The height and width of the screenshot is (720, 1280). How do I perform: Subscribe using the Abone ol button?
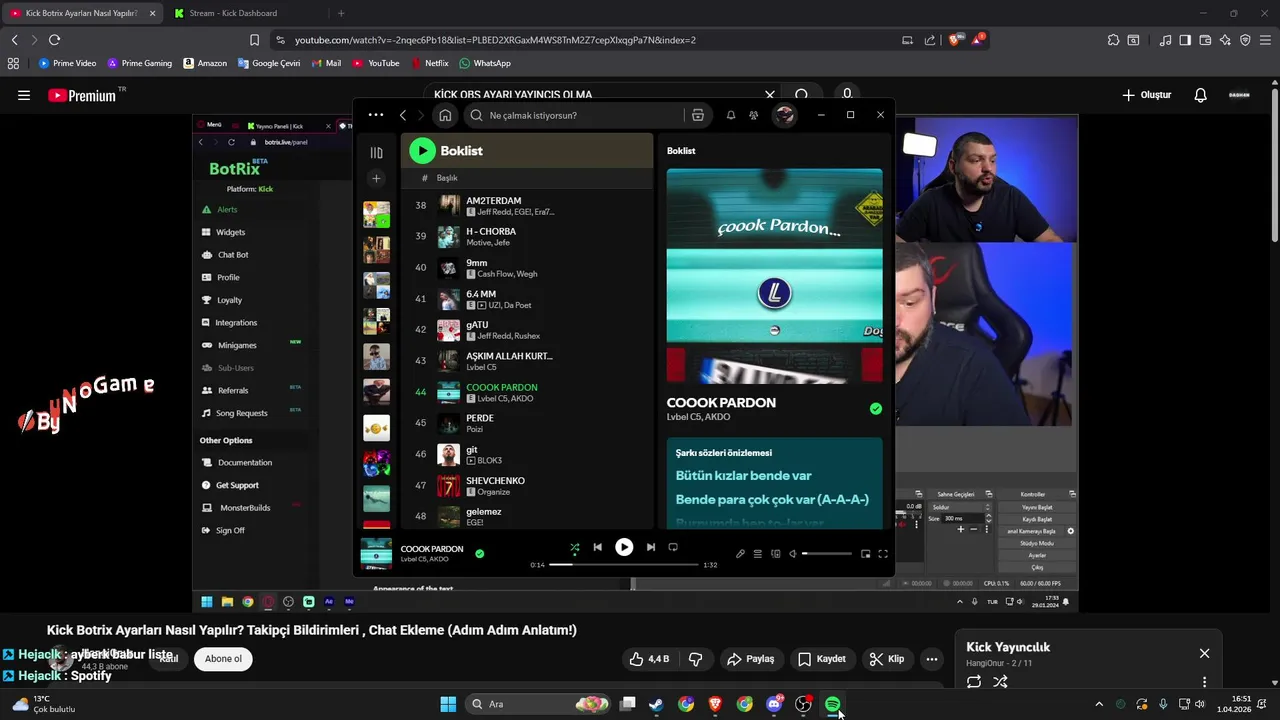point(223,659)
